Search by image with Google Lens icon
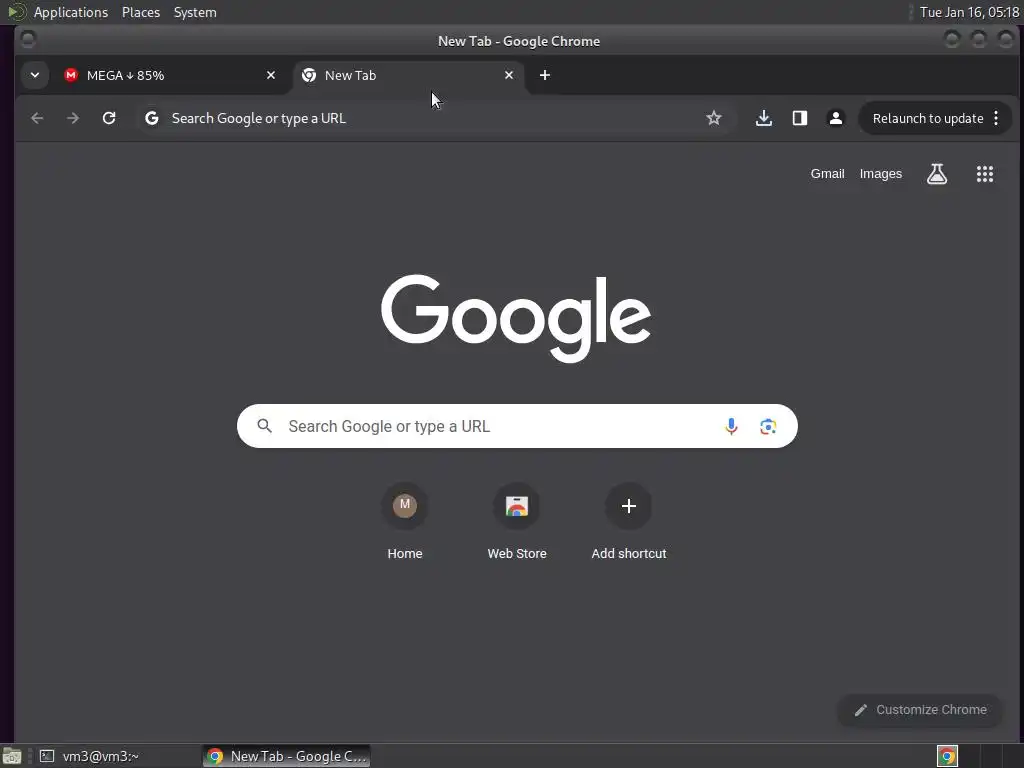 click(768, 426)
